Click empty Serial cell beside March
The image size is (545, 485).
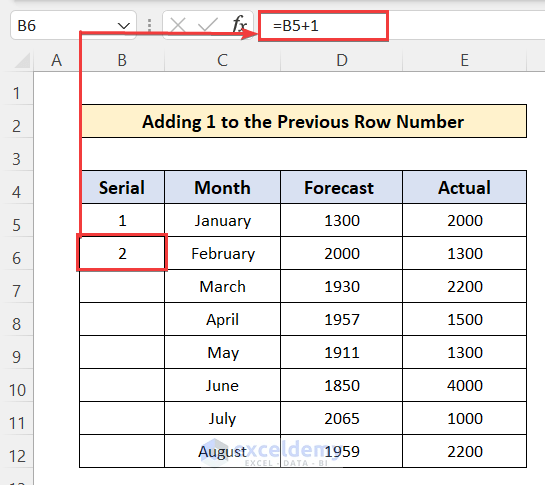pos(122,286)
